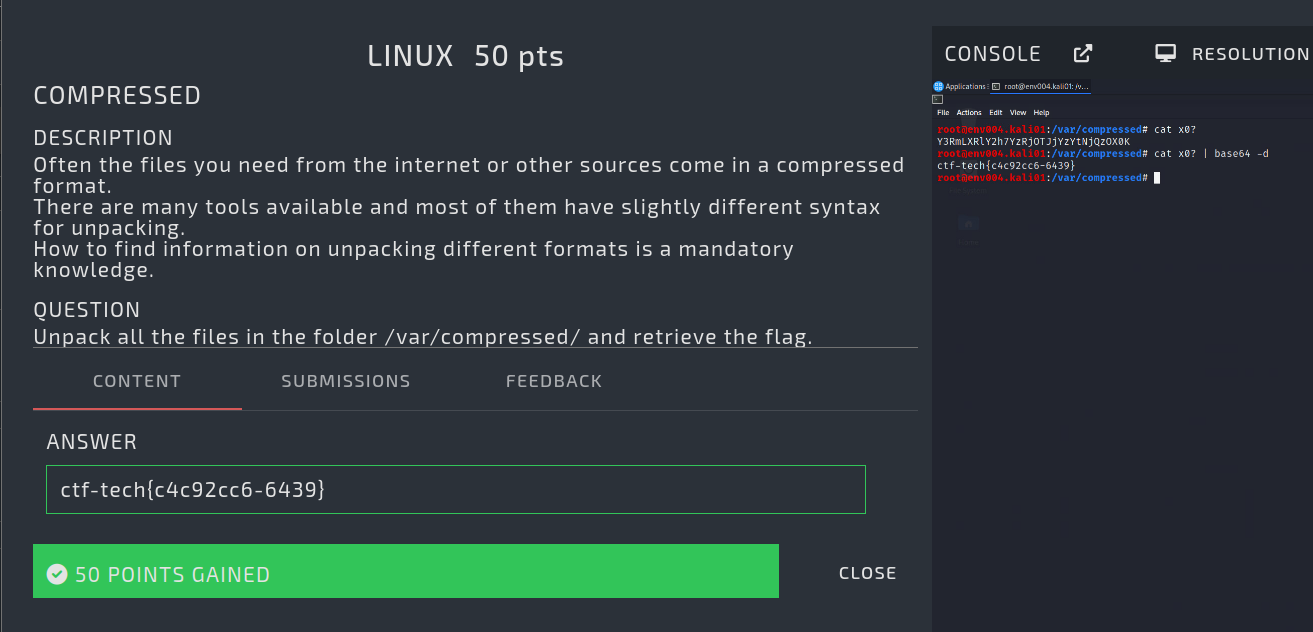Click the monitor Resolution icon

[1165, 54]
